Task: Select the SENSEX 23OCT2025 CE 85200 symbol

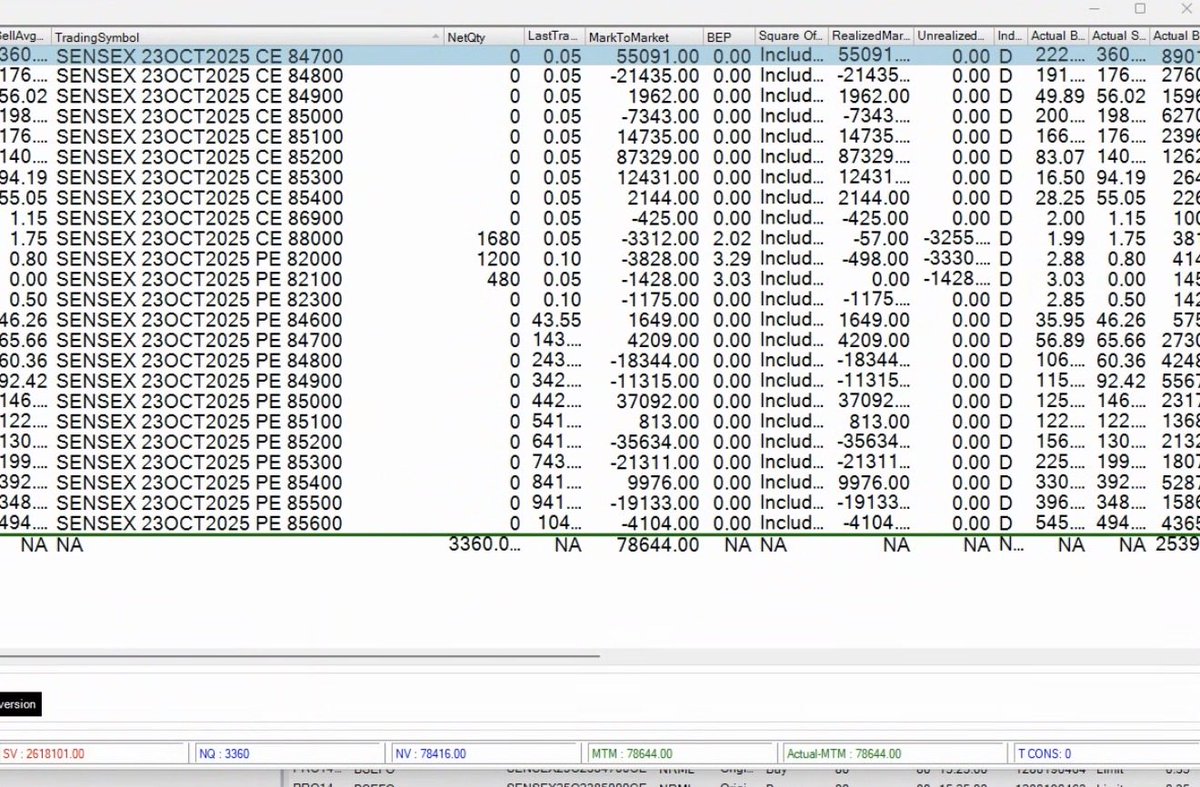Action: pyautogui.click(x=199, y=157)
